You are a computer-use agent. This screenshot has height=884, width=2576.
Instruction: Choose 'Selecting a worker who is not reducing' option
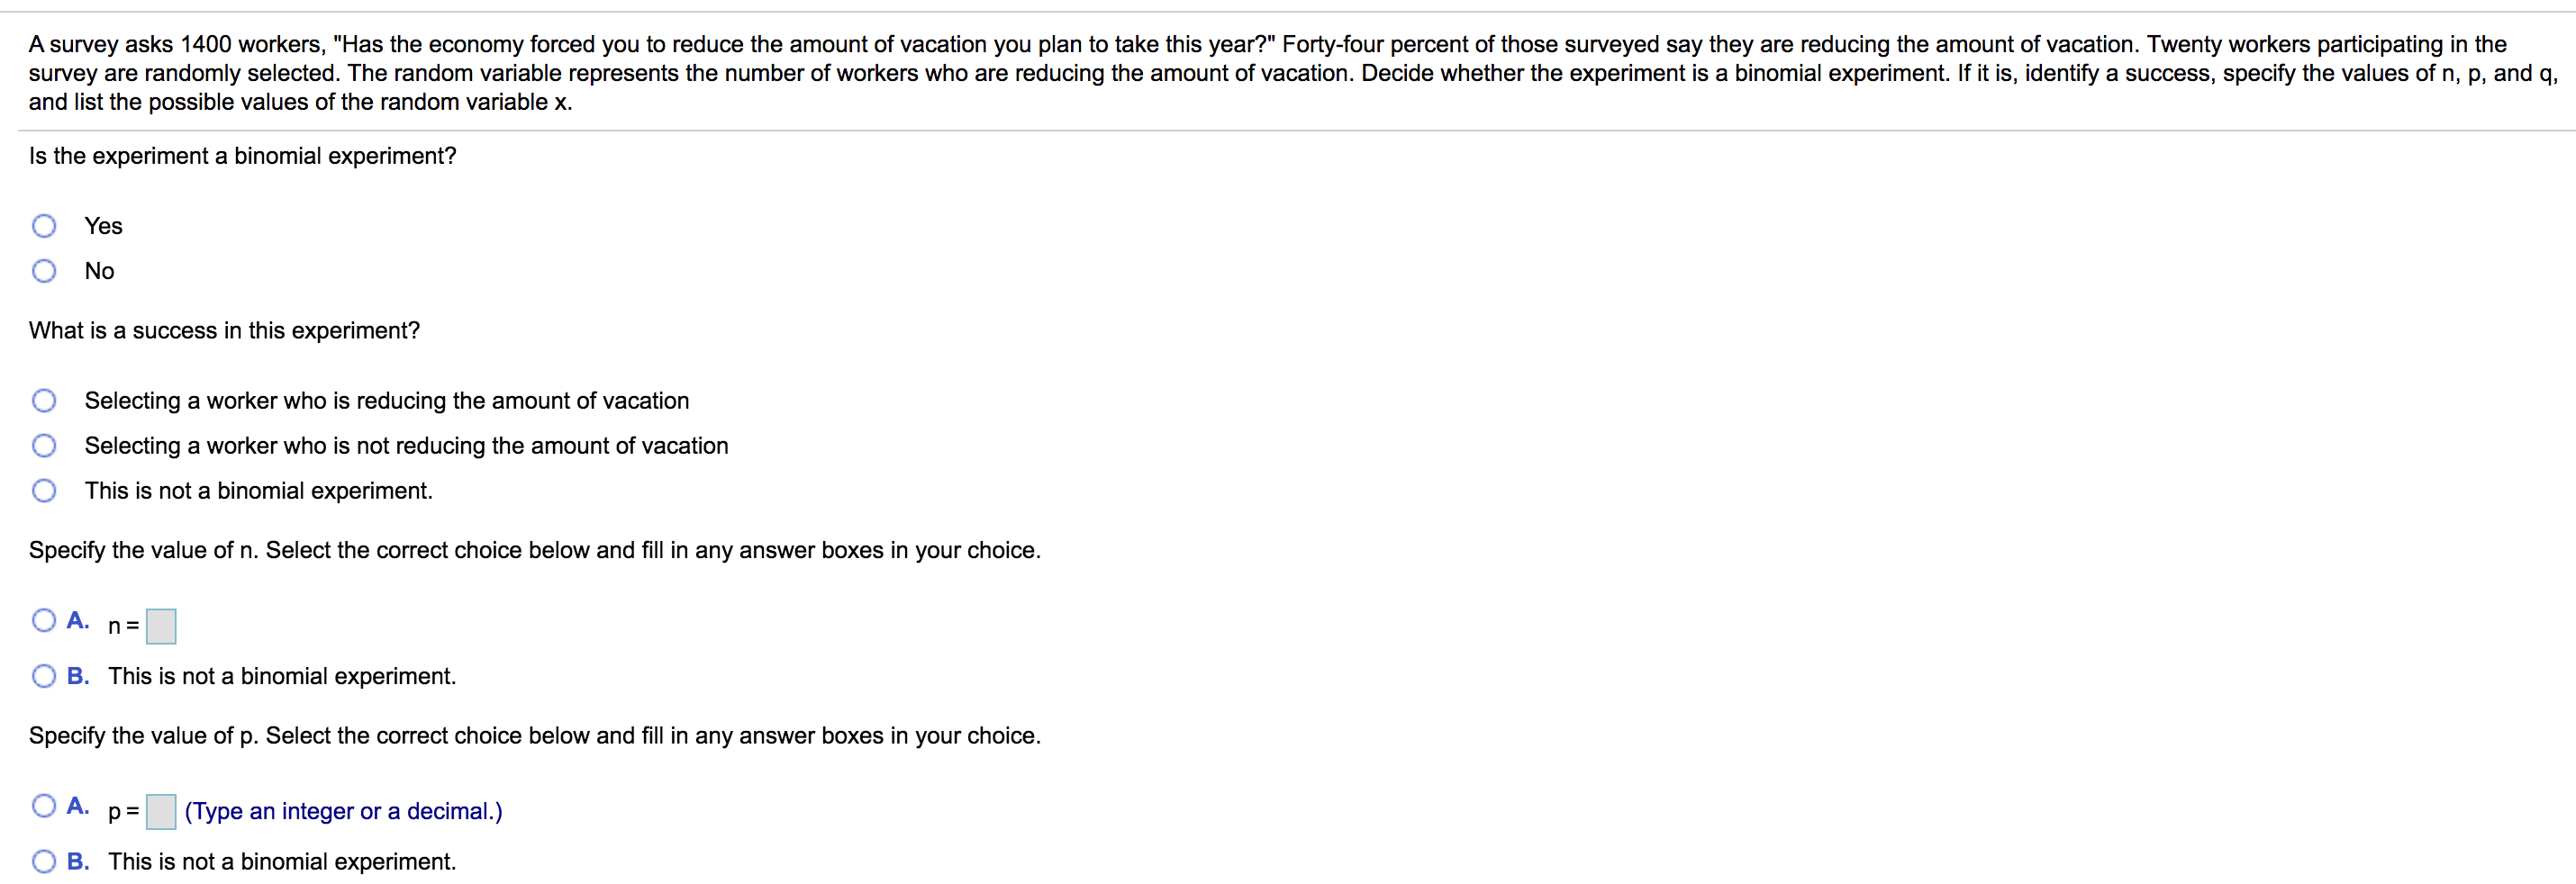(x=44, y=446)
